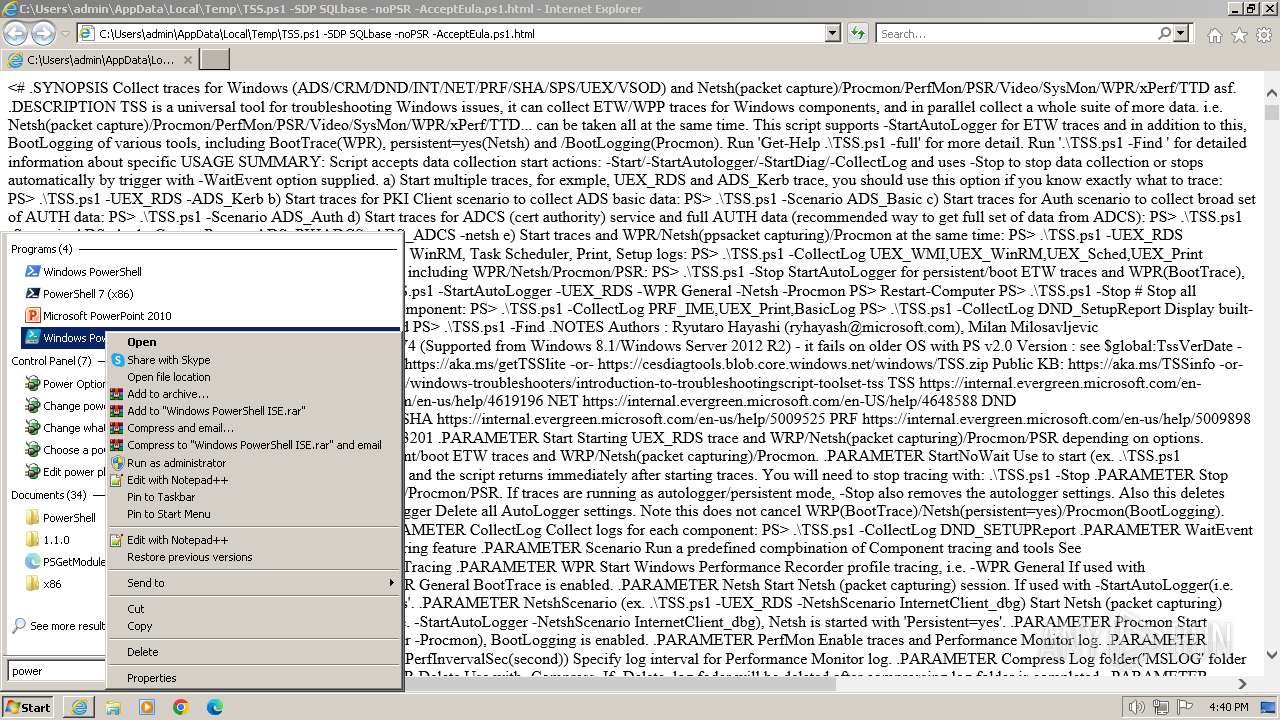1280x720 pixels.
Task: Open Edit power plan result
Action: (x=66, y=472)
